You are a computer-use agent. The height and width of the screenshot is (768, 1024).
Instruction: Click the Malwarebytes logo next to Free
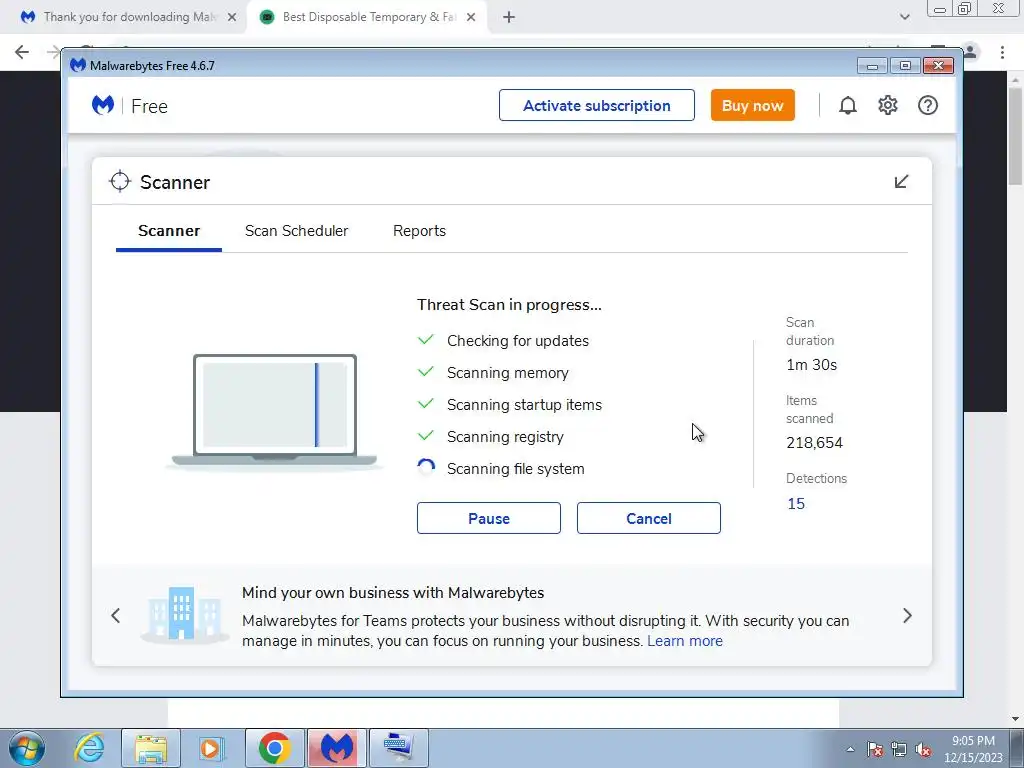(103, 105)
